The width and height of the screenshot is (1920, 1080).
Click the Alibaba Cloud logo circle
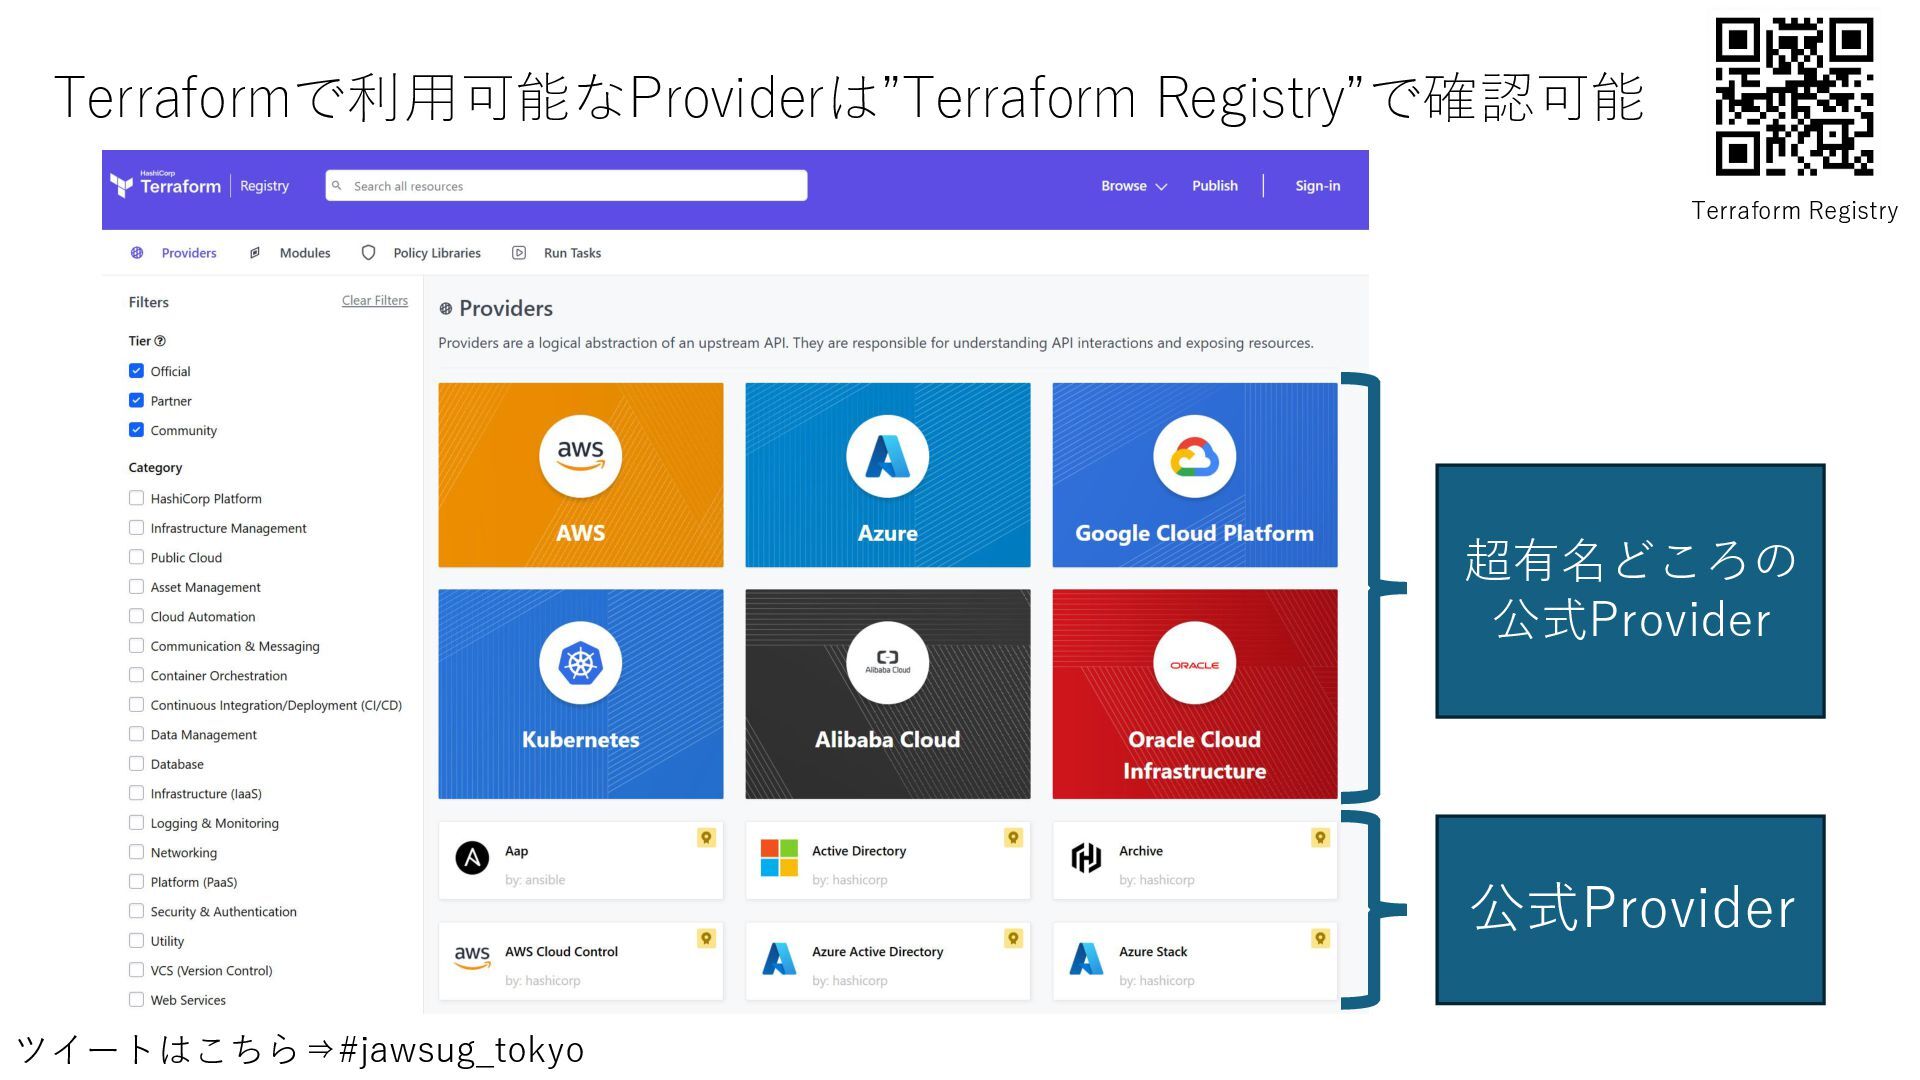[888, 663]
